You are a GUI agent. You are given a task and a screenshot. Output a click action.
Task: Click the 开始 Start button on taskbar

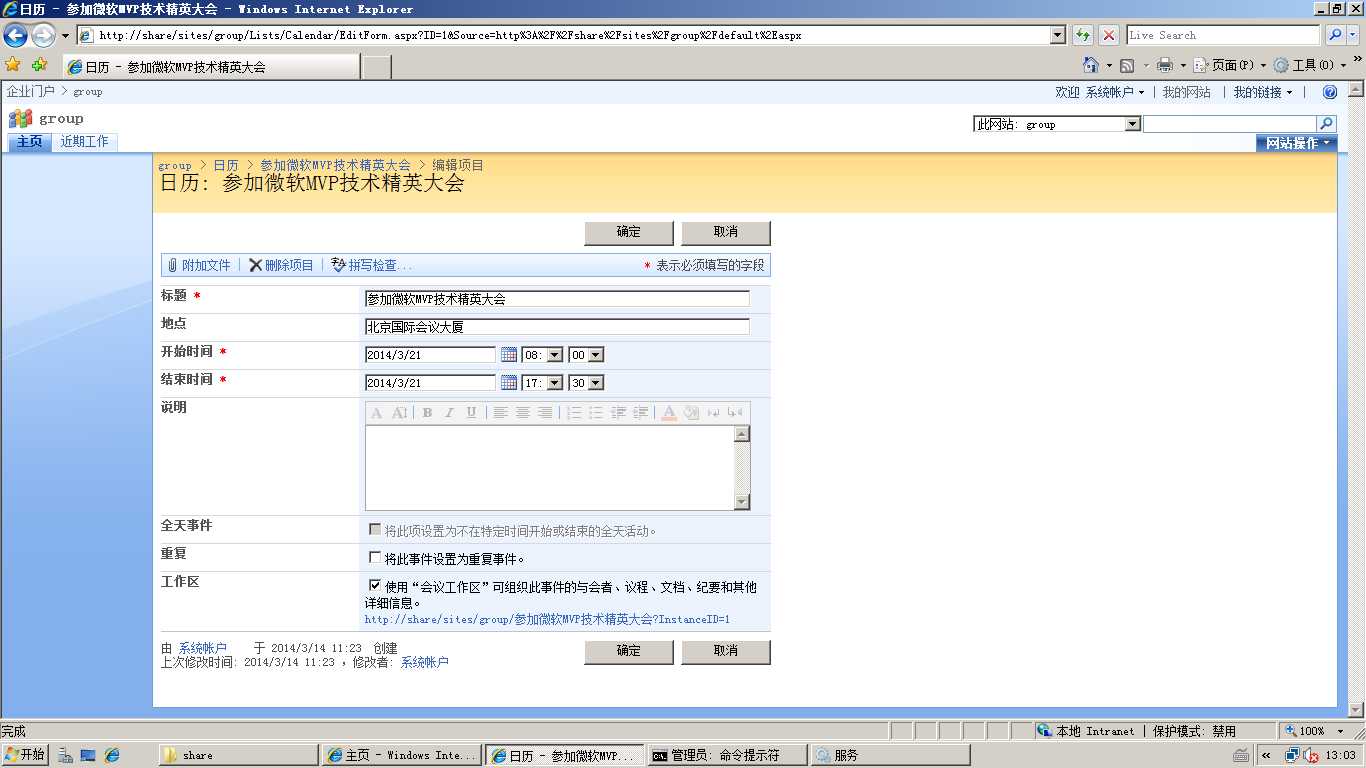point(25,755)
